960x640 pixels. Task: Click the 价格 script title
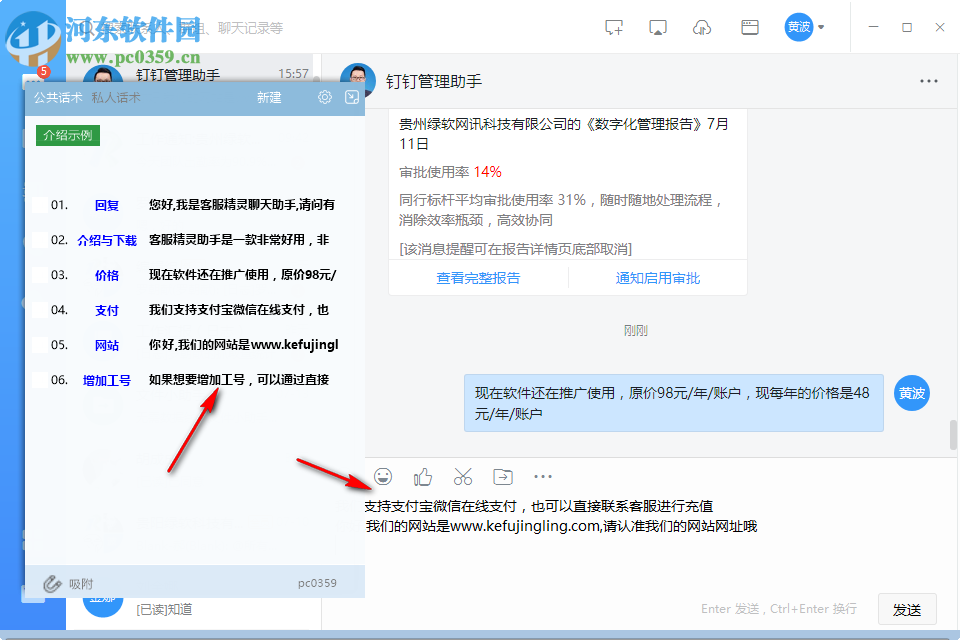[107, 275]
